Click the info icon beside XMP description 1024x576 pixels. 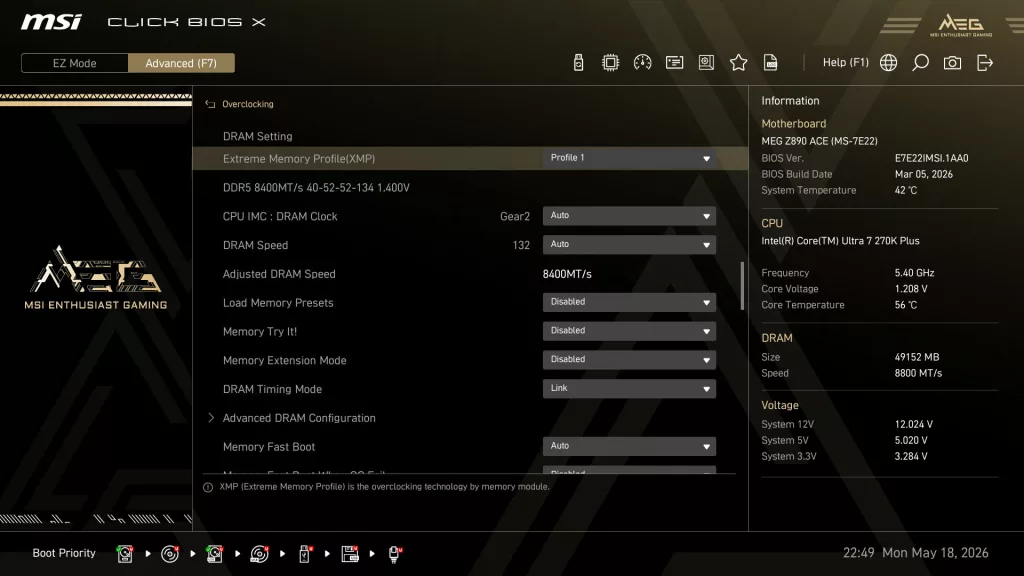click(208, 487)
